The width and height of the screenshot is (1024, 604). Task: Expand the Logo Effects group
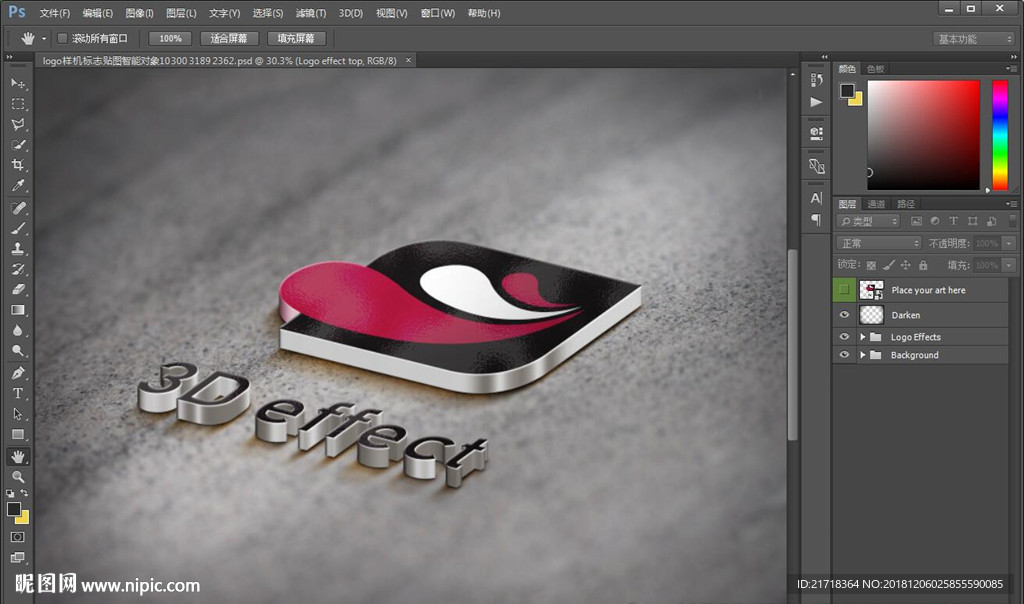tap(863, 337)
